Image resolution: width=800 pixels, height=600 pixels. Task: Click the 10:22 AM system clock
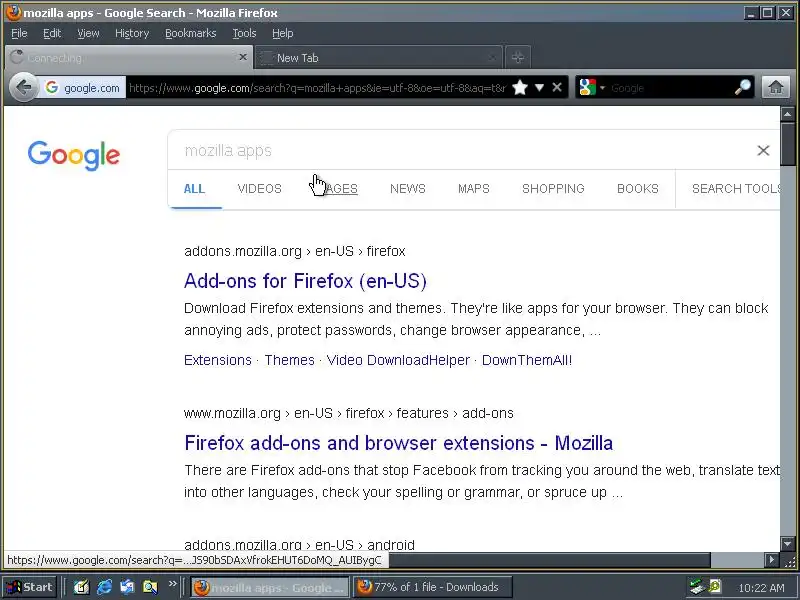(761, 588)
